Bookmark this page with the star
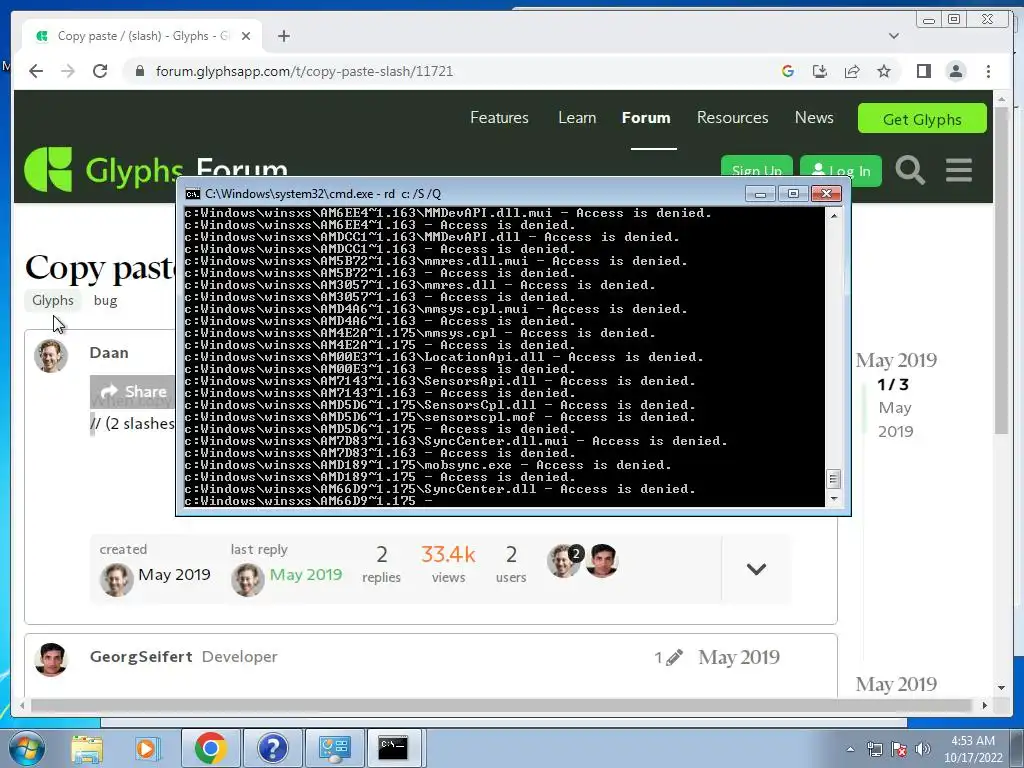Image resolution: width=1024 pixels, height=768 pixels. 884,71
